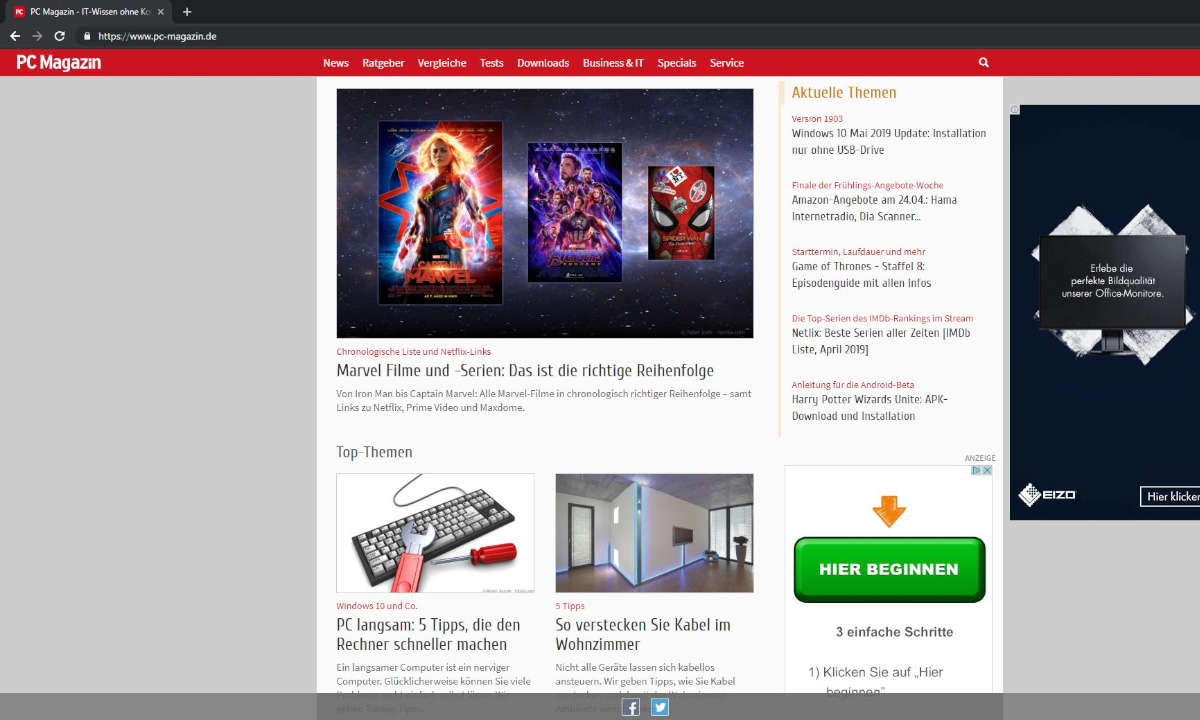The height and width of the screenshot is (720, 1200).
Task: Open Windows 10 Mai 2019 Update link
Action: pos(889,141)
